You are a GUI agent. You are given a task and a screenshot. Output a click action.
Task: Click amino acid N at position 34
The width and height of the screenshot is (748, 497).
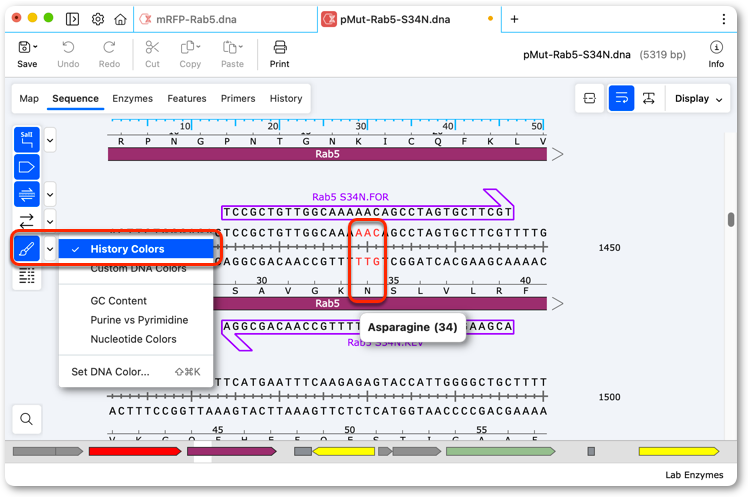click(x=367, y=290)
